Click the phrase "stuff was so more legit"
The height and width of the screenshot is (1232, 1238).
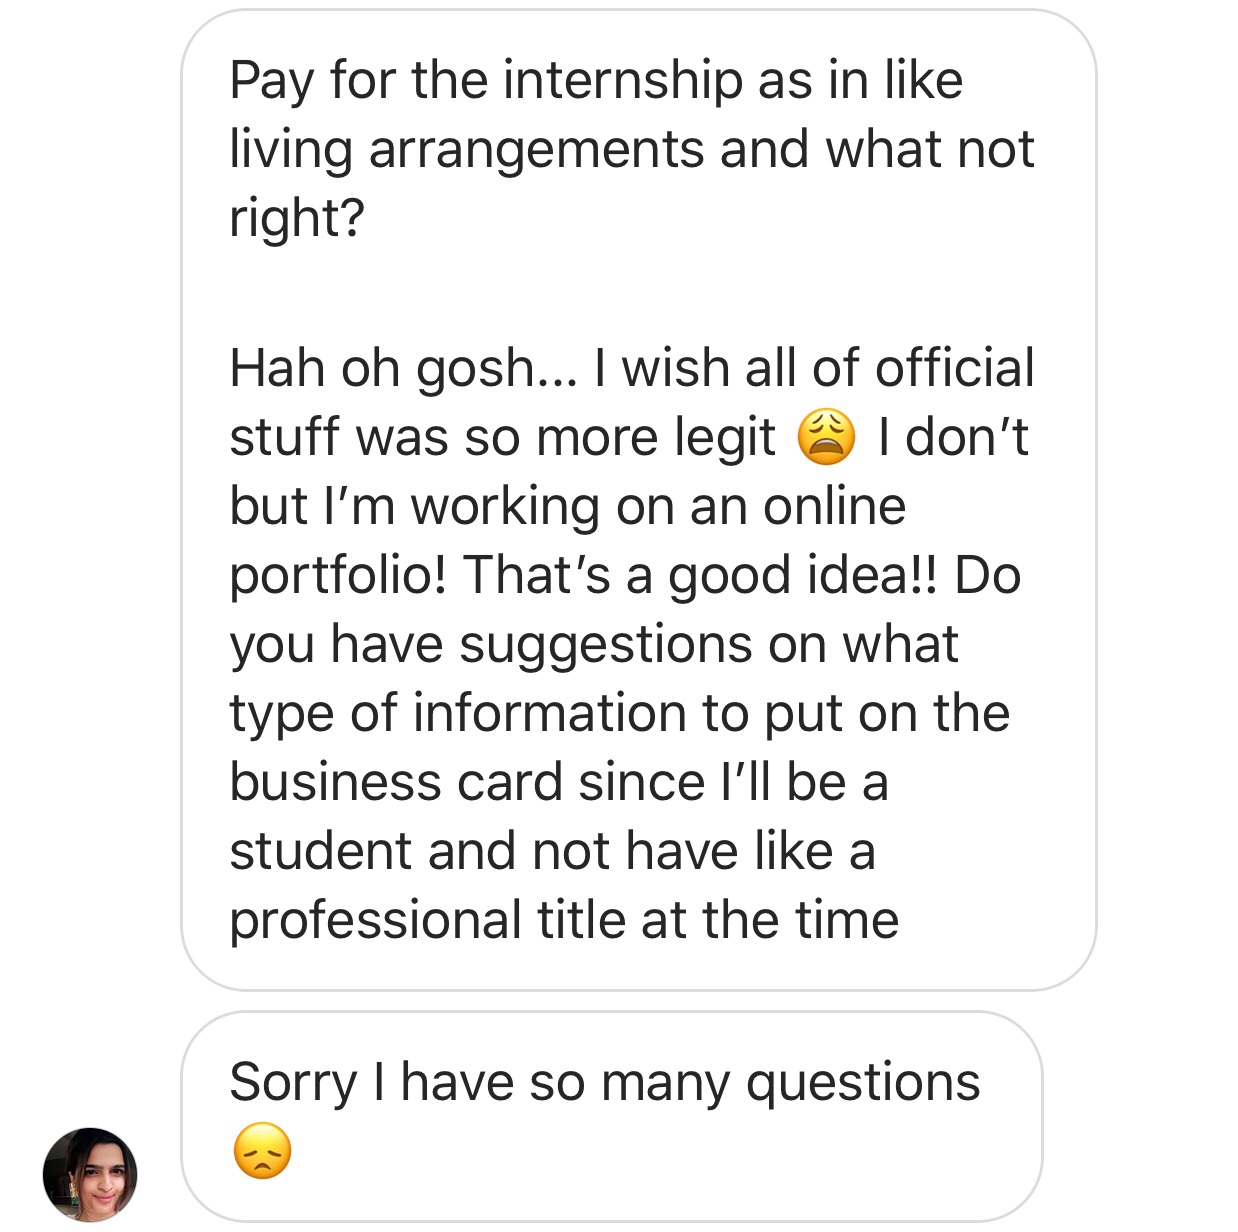point(502,438)
